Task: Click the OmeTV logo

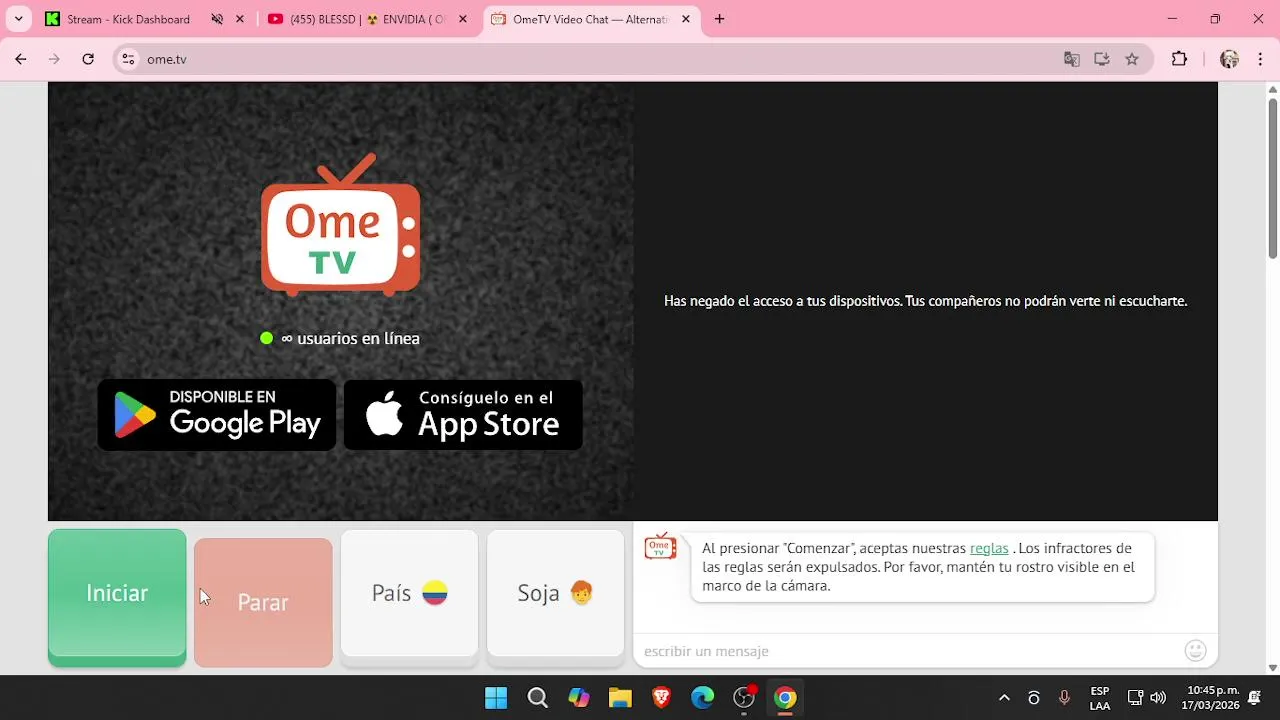Action: click(x=340, y=225)
